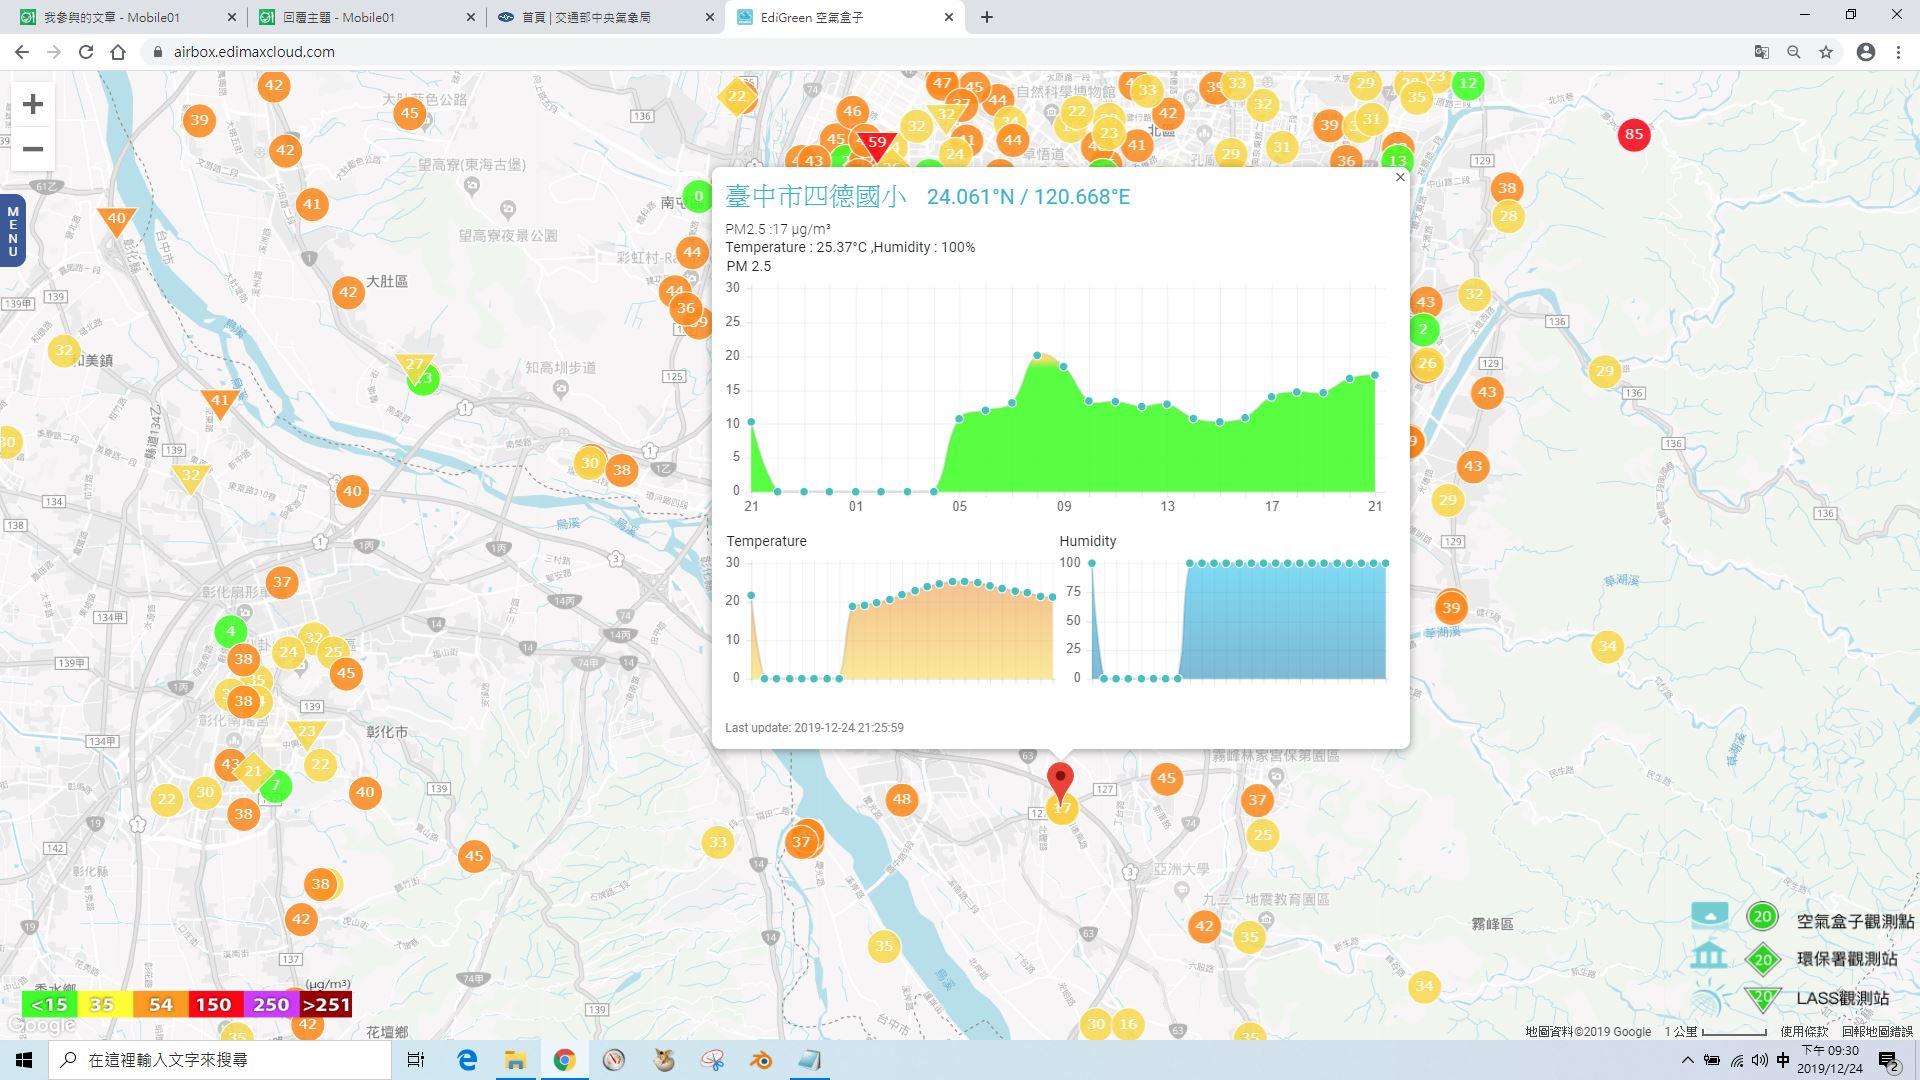Open a new browser tab
The width and height of the screenshot is (1920, 1080).
[x=987, y=17]
